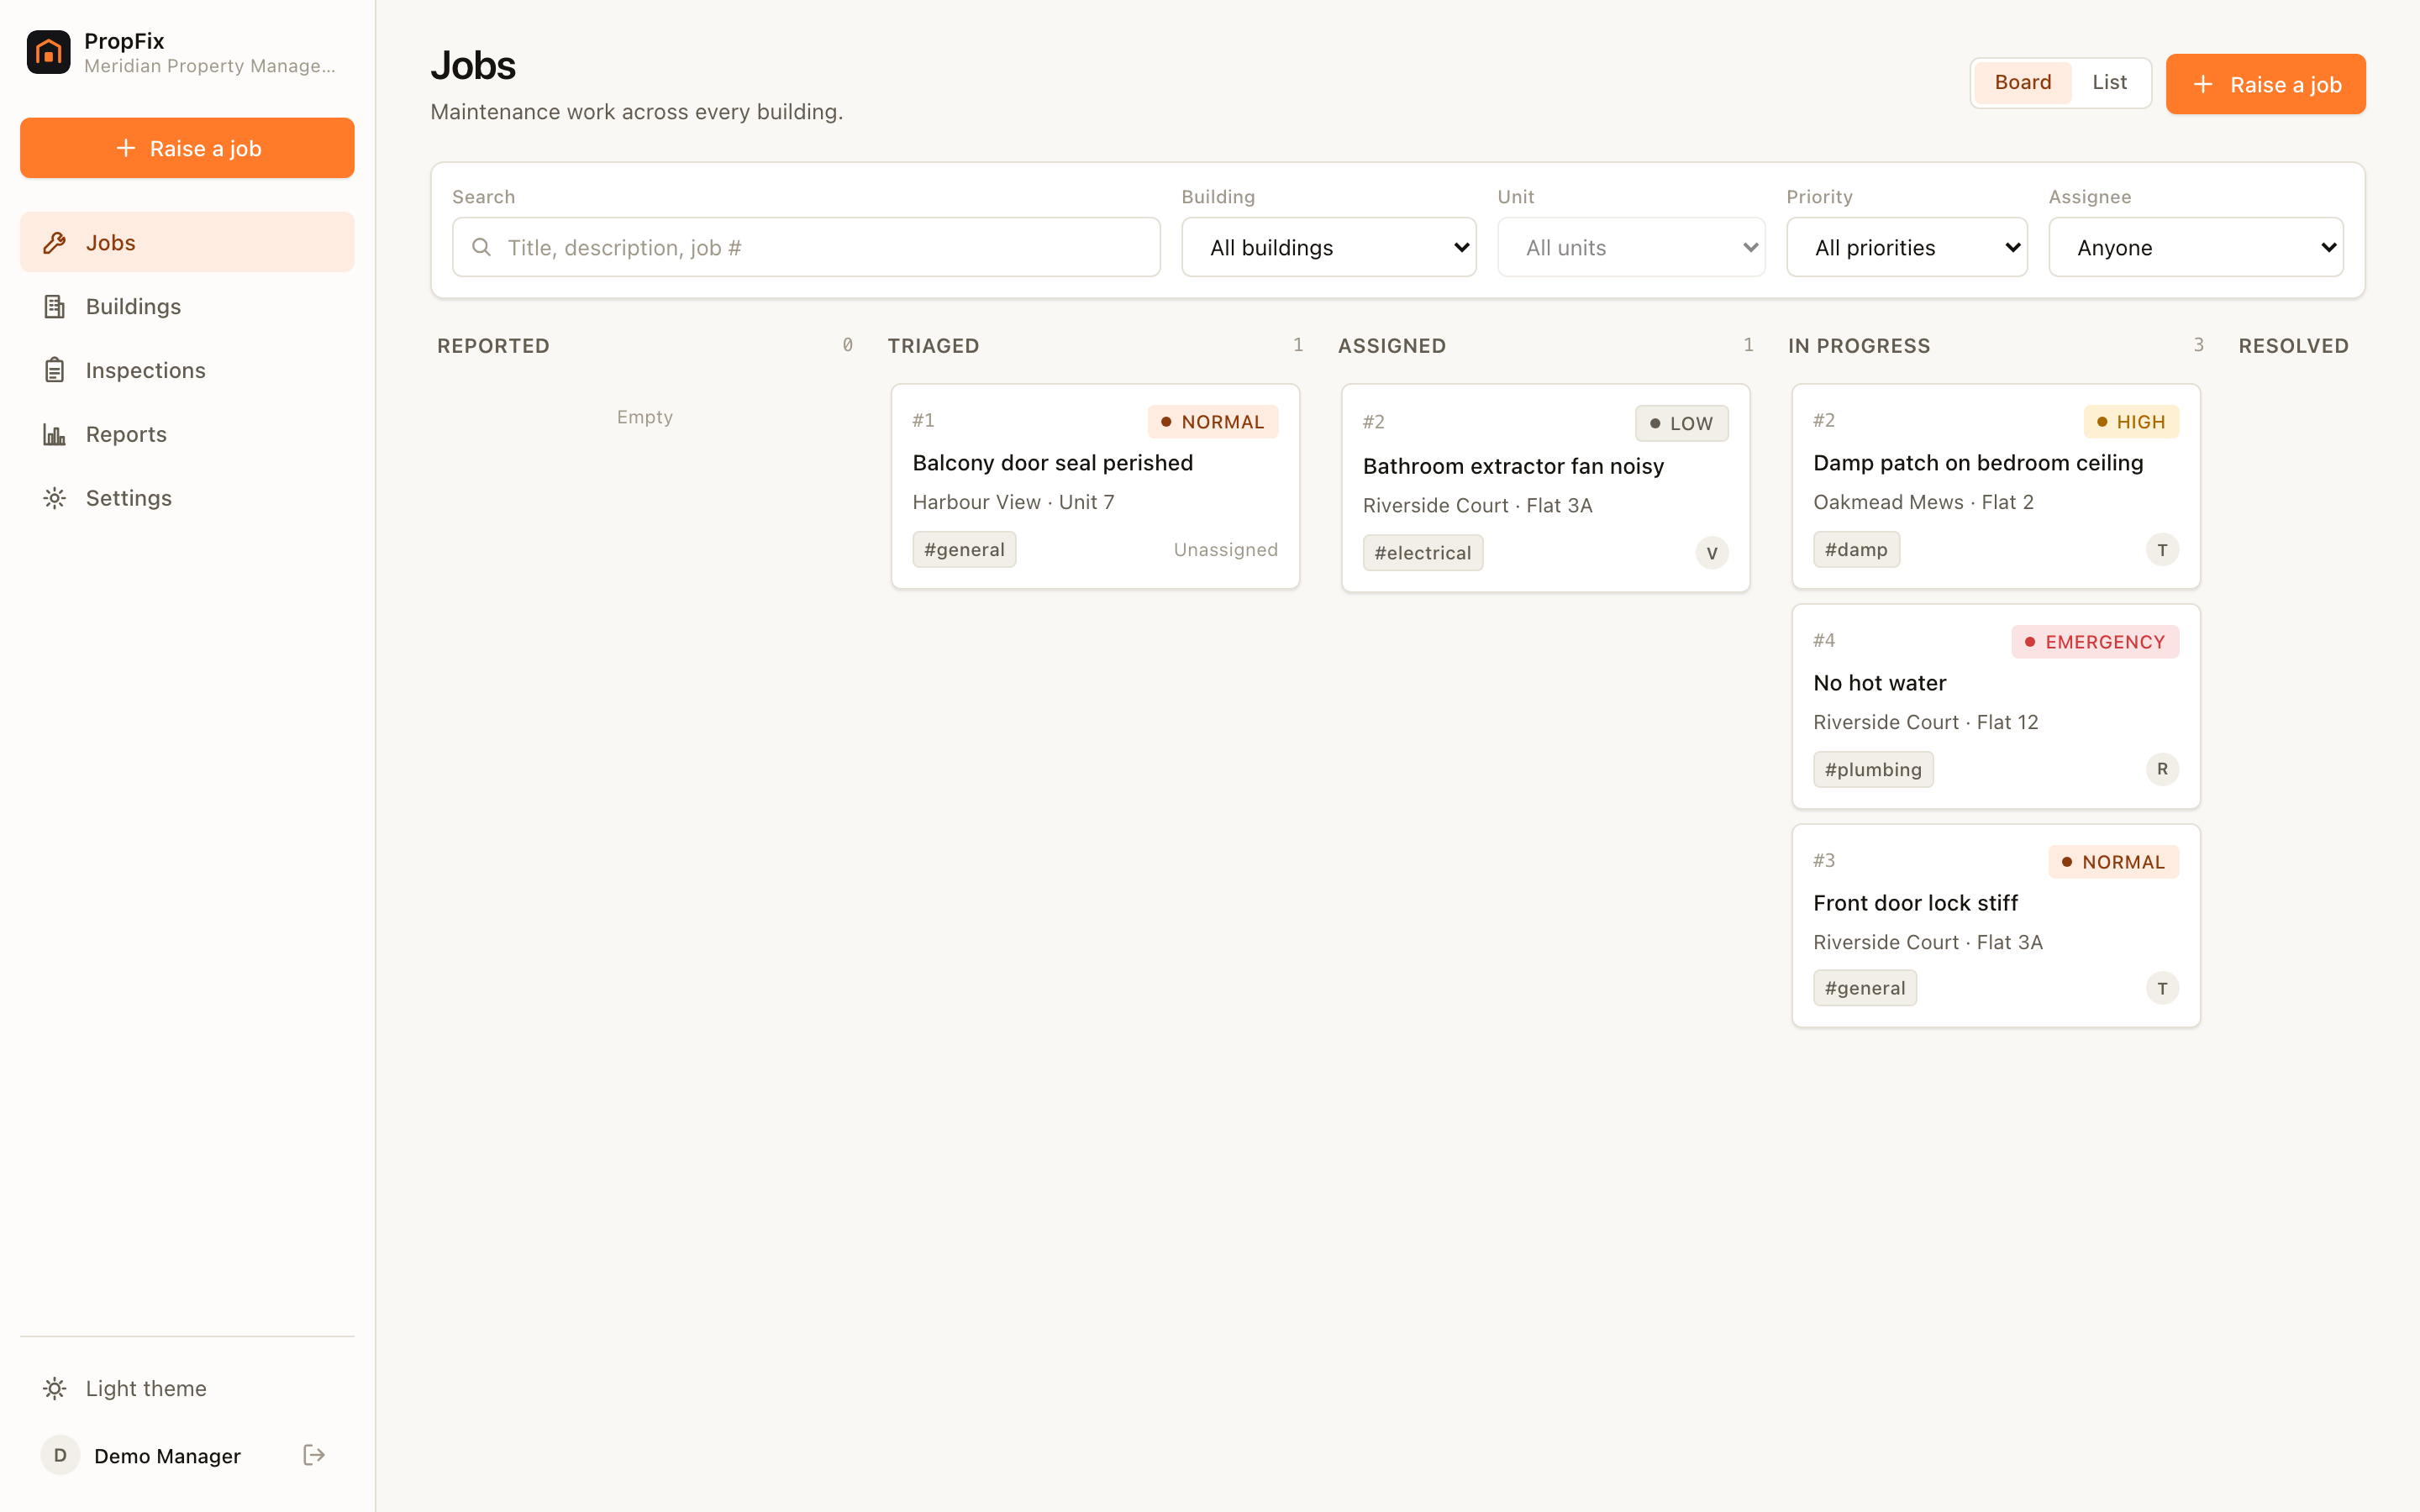The width and height of the screenshot is (2420, 1512).
Task: Click the Unassigned label on Balcony door card
Action: point(1225,550)
